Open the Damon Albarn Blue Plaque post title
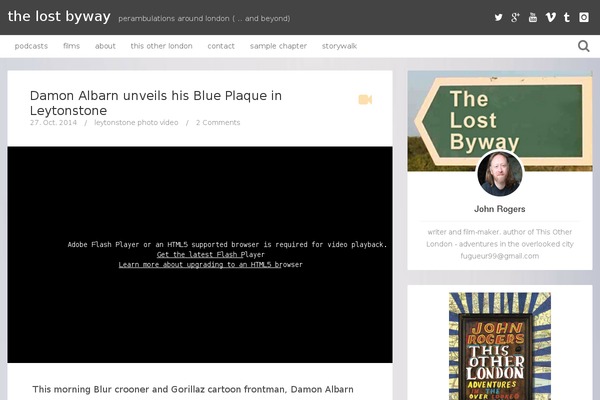The height and width of the screenshot is (400, 600). coord(156,103)
